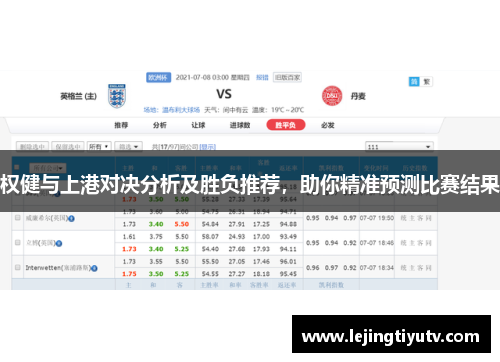Click the match time 2021-07-08 03:00
Viewport: 500px width, 362px height.
click(x=202, y=78)
